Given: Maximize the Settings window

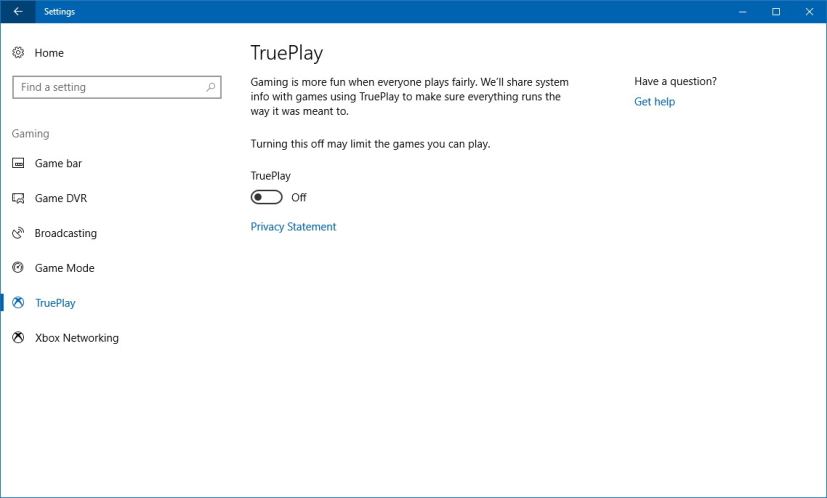Looking at the screenshot, I should [x=776, y=12].
